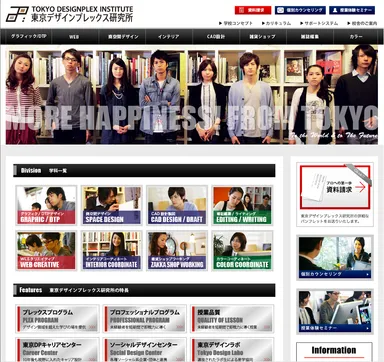Click the sidebar 資料請求 pamphlet banner
Image resolution: width=384 pixels, height=362 pixels.
click(335, 187)
